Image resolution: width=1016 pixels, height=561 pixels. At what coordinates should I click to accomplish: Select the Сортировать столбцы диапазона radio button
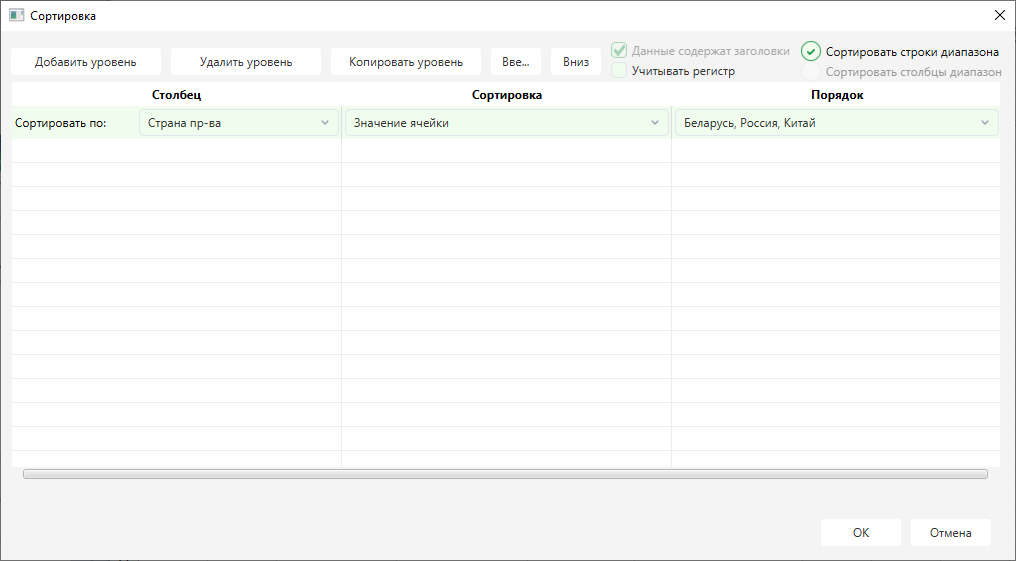coord(811,72)
